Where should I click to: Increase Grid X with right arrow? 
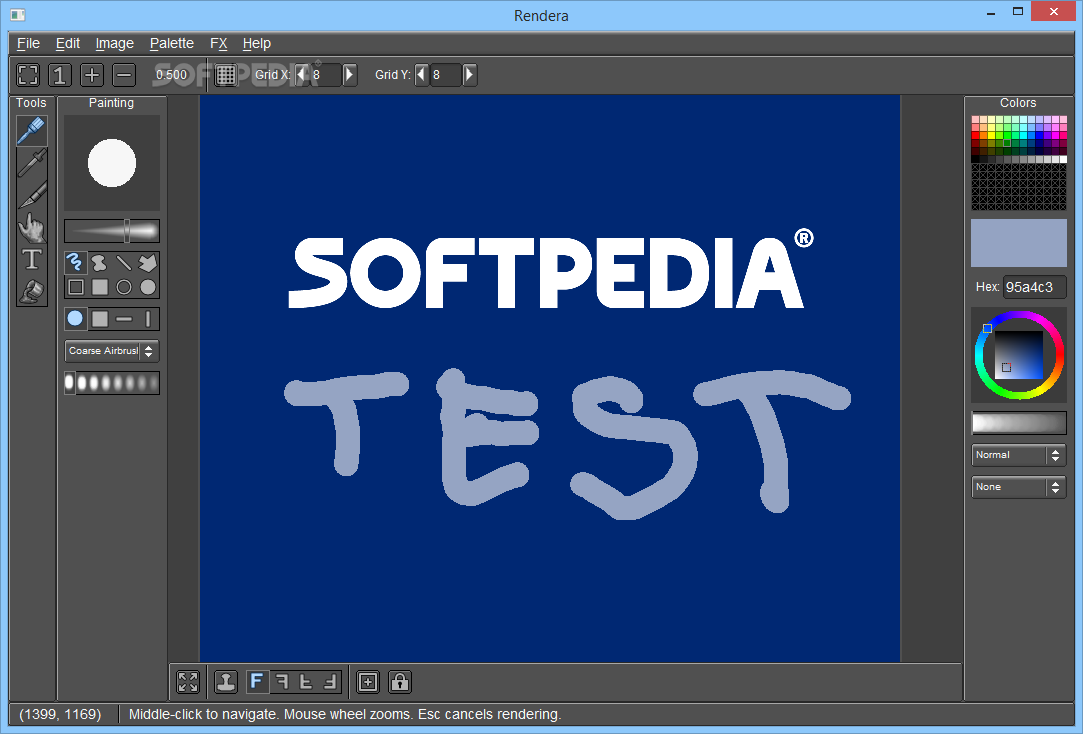pyautogui.click(x=349, y=75)
